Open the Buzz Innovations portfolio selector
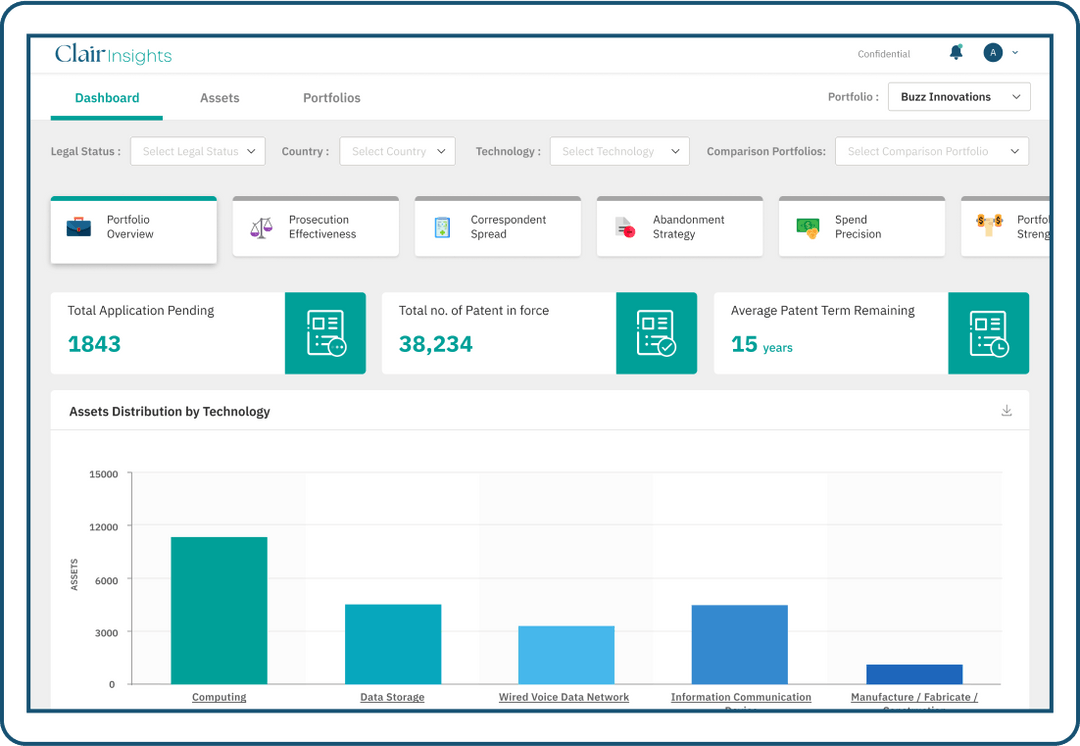 click(x=958, y=97)
